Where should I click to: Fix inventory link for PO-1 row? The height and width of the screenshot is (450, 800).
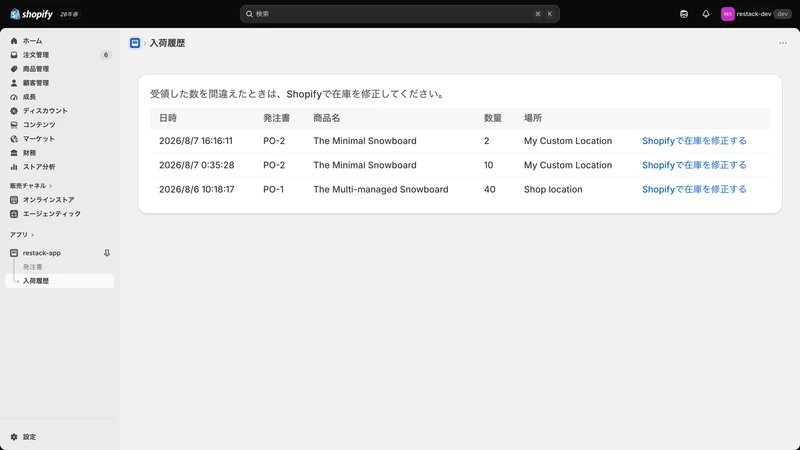(694, 189)
